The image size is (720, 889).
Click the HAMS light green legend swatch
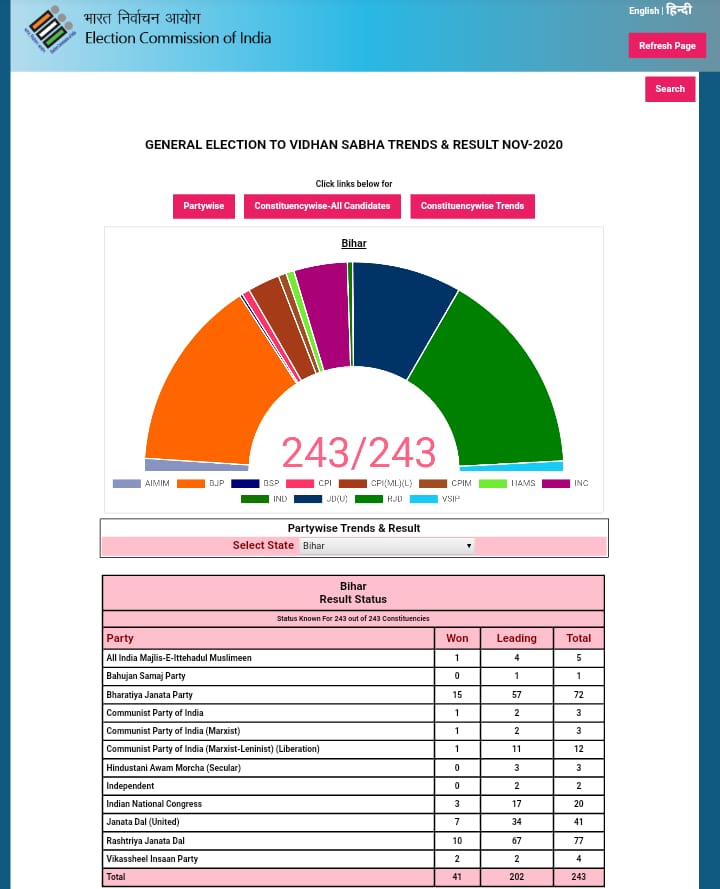[x=493, y=484]
